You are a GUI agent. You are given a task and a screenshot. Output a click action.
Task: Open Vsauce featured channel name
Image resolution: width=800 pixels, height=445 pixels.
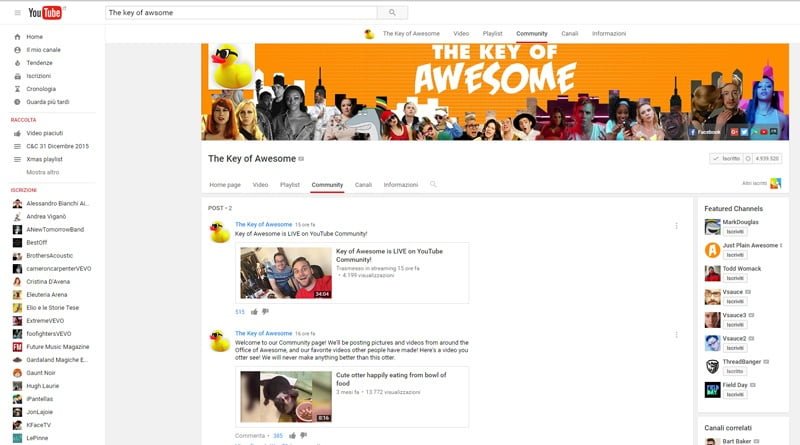[733, 292]
